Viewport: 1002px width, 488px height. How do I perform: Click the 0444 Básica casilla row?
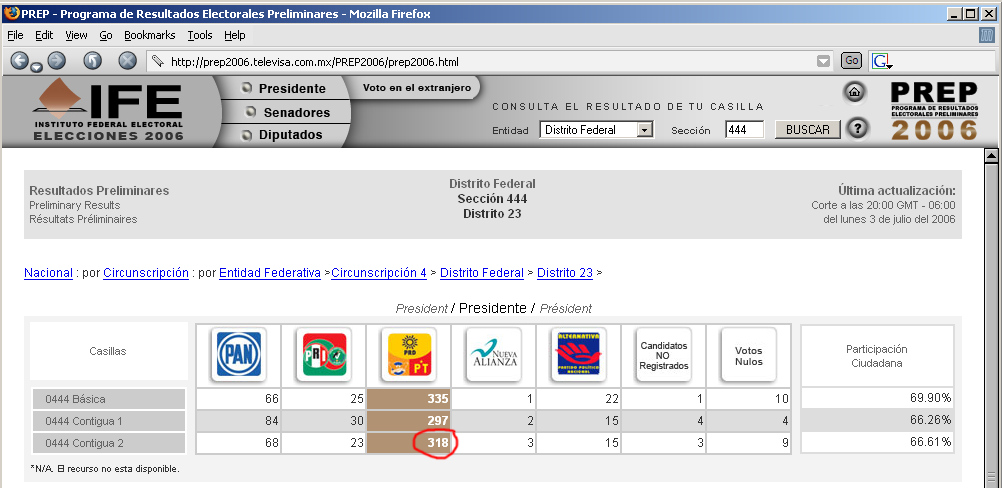(109, 399)
